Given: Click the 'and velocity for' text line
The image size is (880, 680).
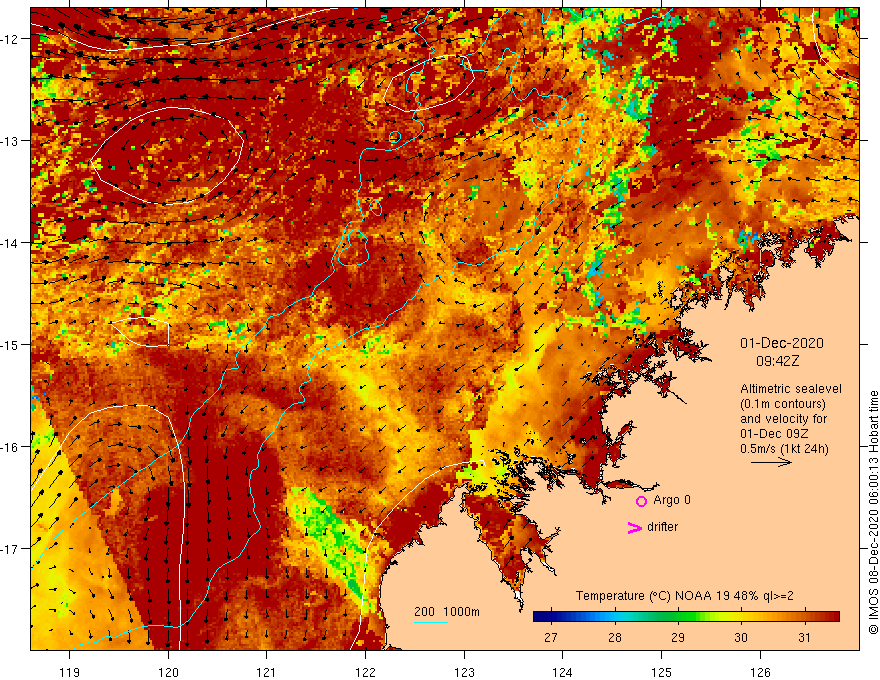Looking at the screenshot, I should pyautogui.click(x=783, y=419).
